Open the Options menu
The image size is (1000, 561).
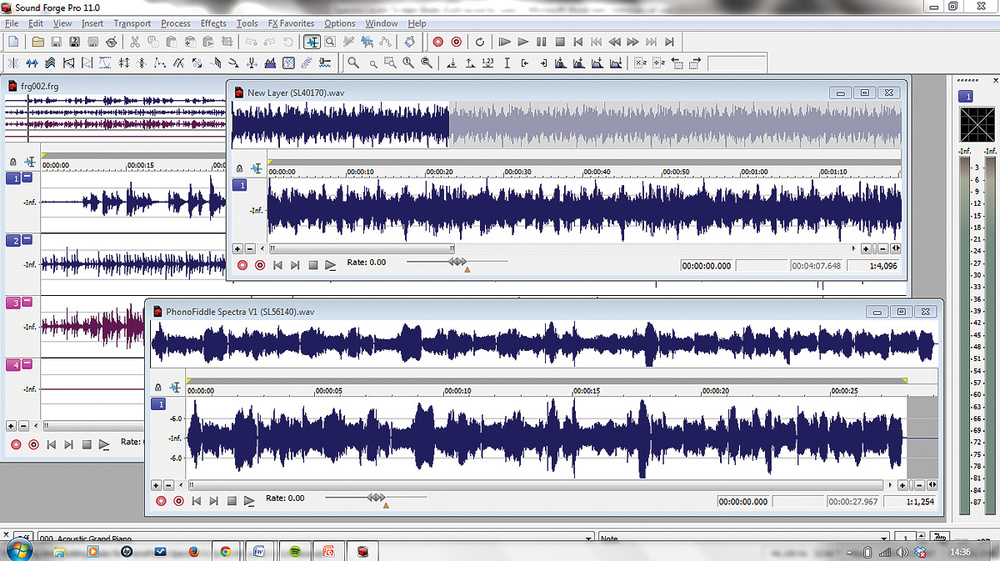tap(340, 24)
